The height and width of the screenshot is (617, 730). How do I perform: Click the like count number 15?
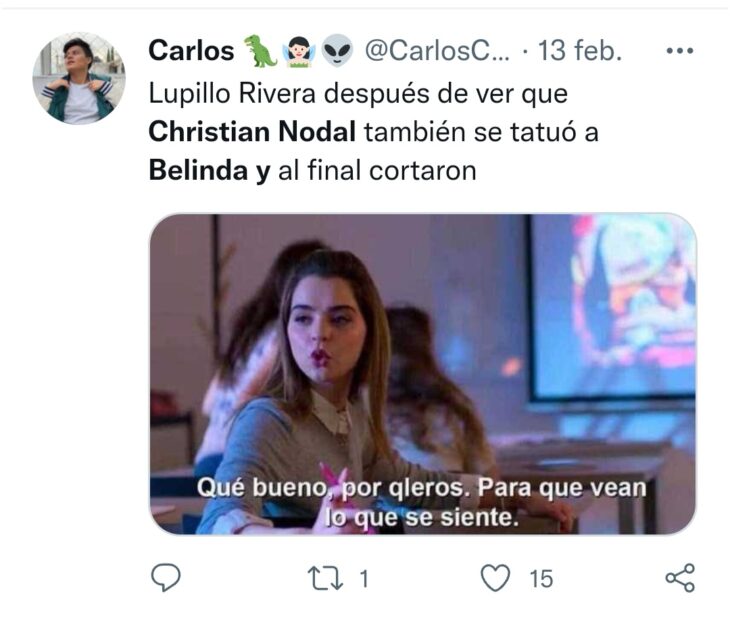click(541, 579)
